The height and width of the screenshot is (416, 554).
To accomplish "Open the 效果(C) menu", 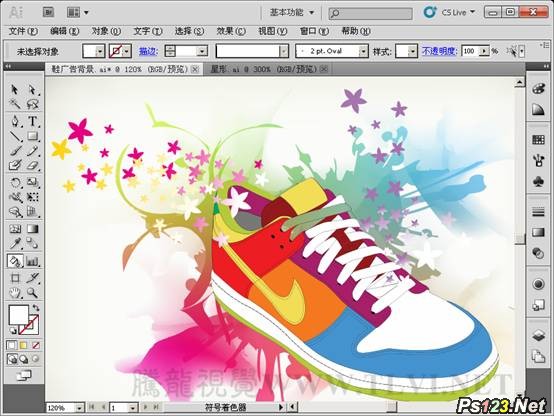I will [231, 31].
